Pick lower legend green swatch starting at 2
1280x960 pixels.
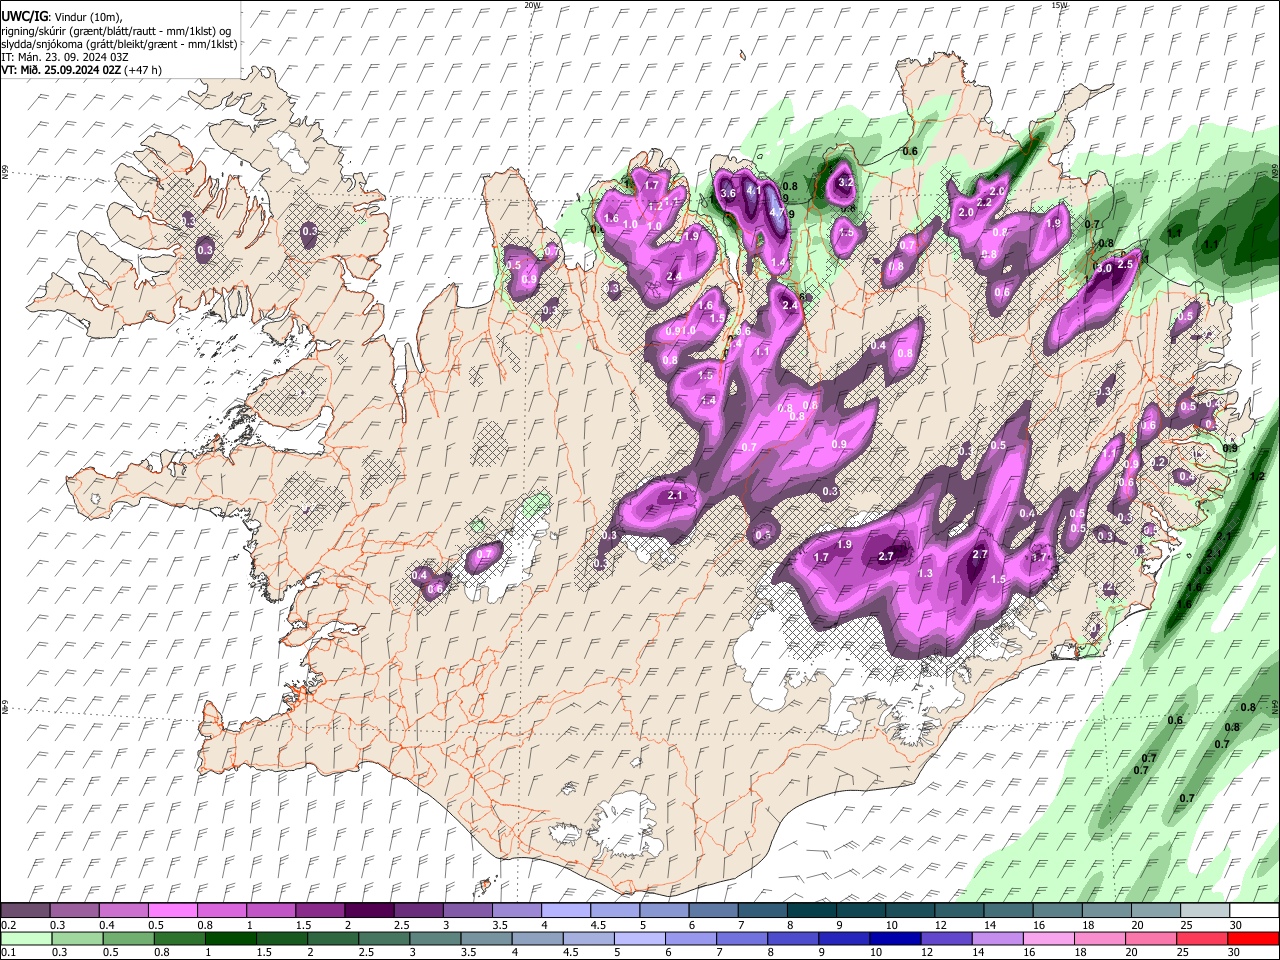pos(333,938)
